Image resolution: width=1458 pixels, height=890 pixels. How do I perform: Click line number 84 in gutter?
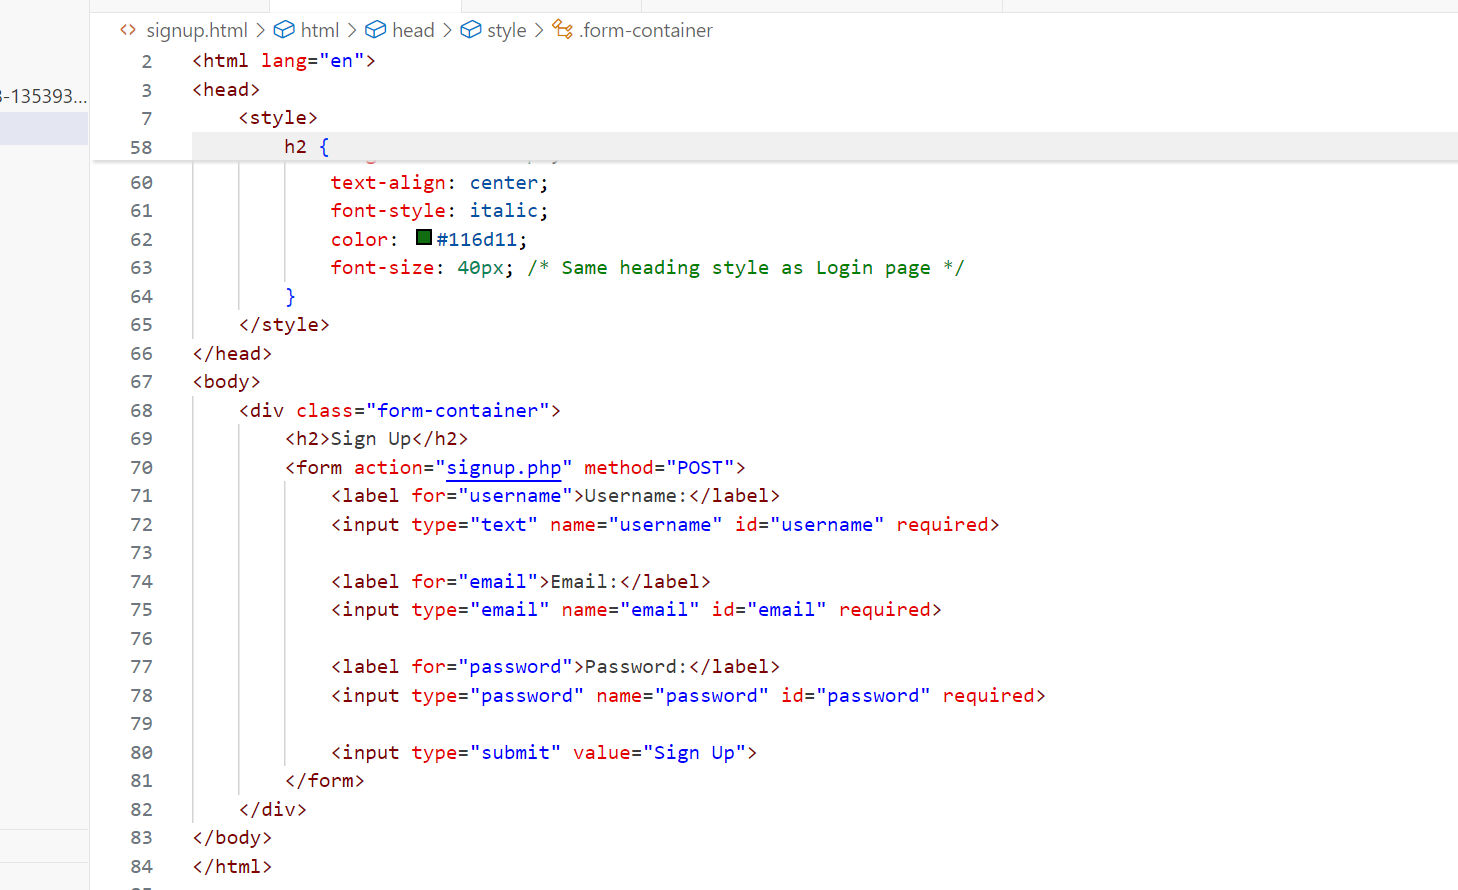141,866
